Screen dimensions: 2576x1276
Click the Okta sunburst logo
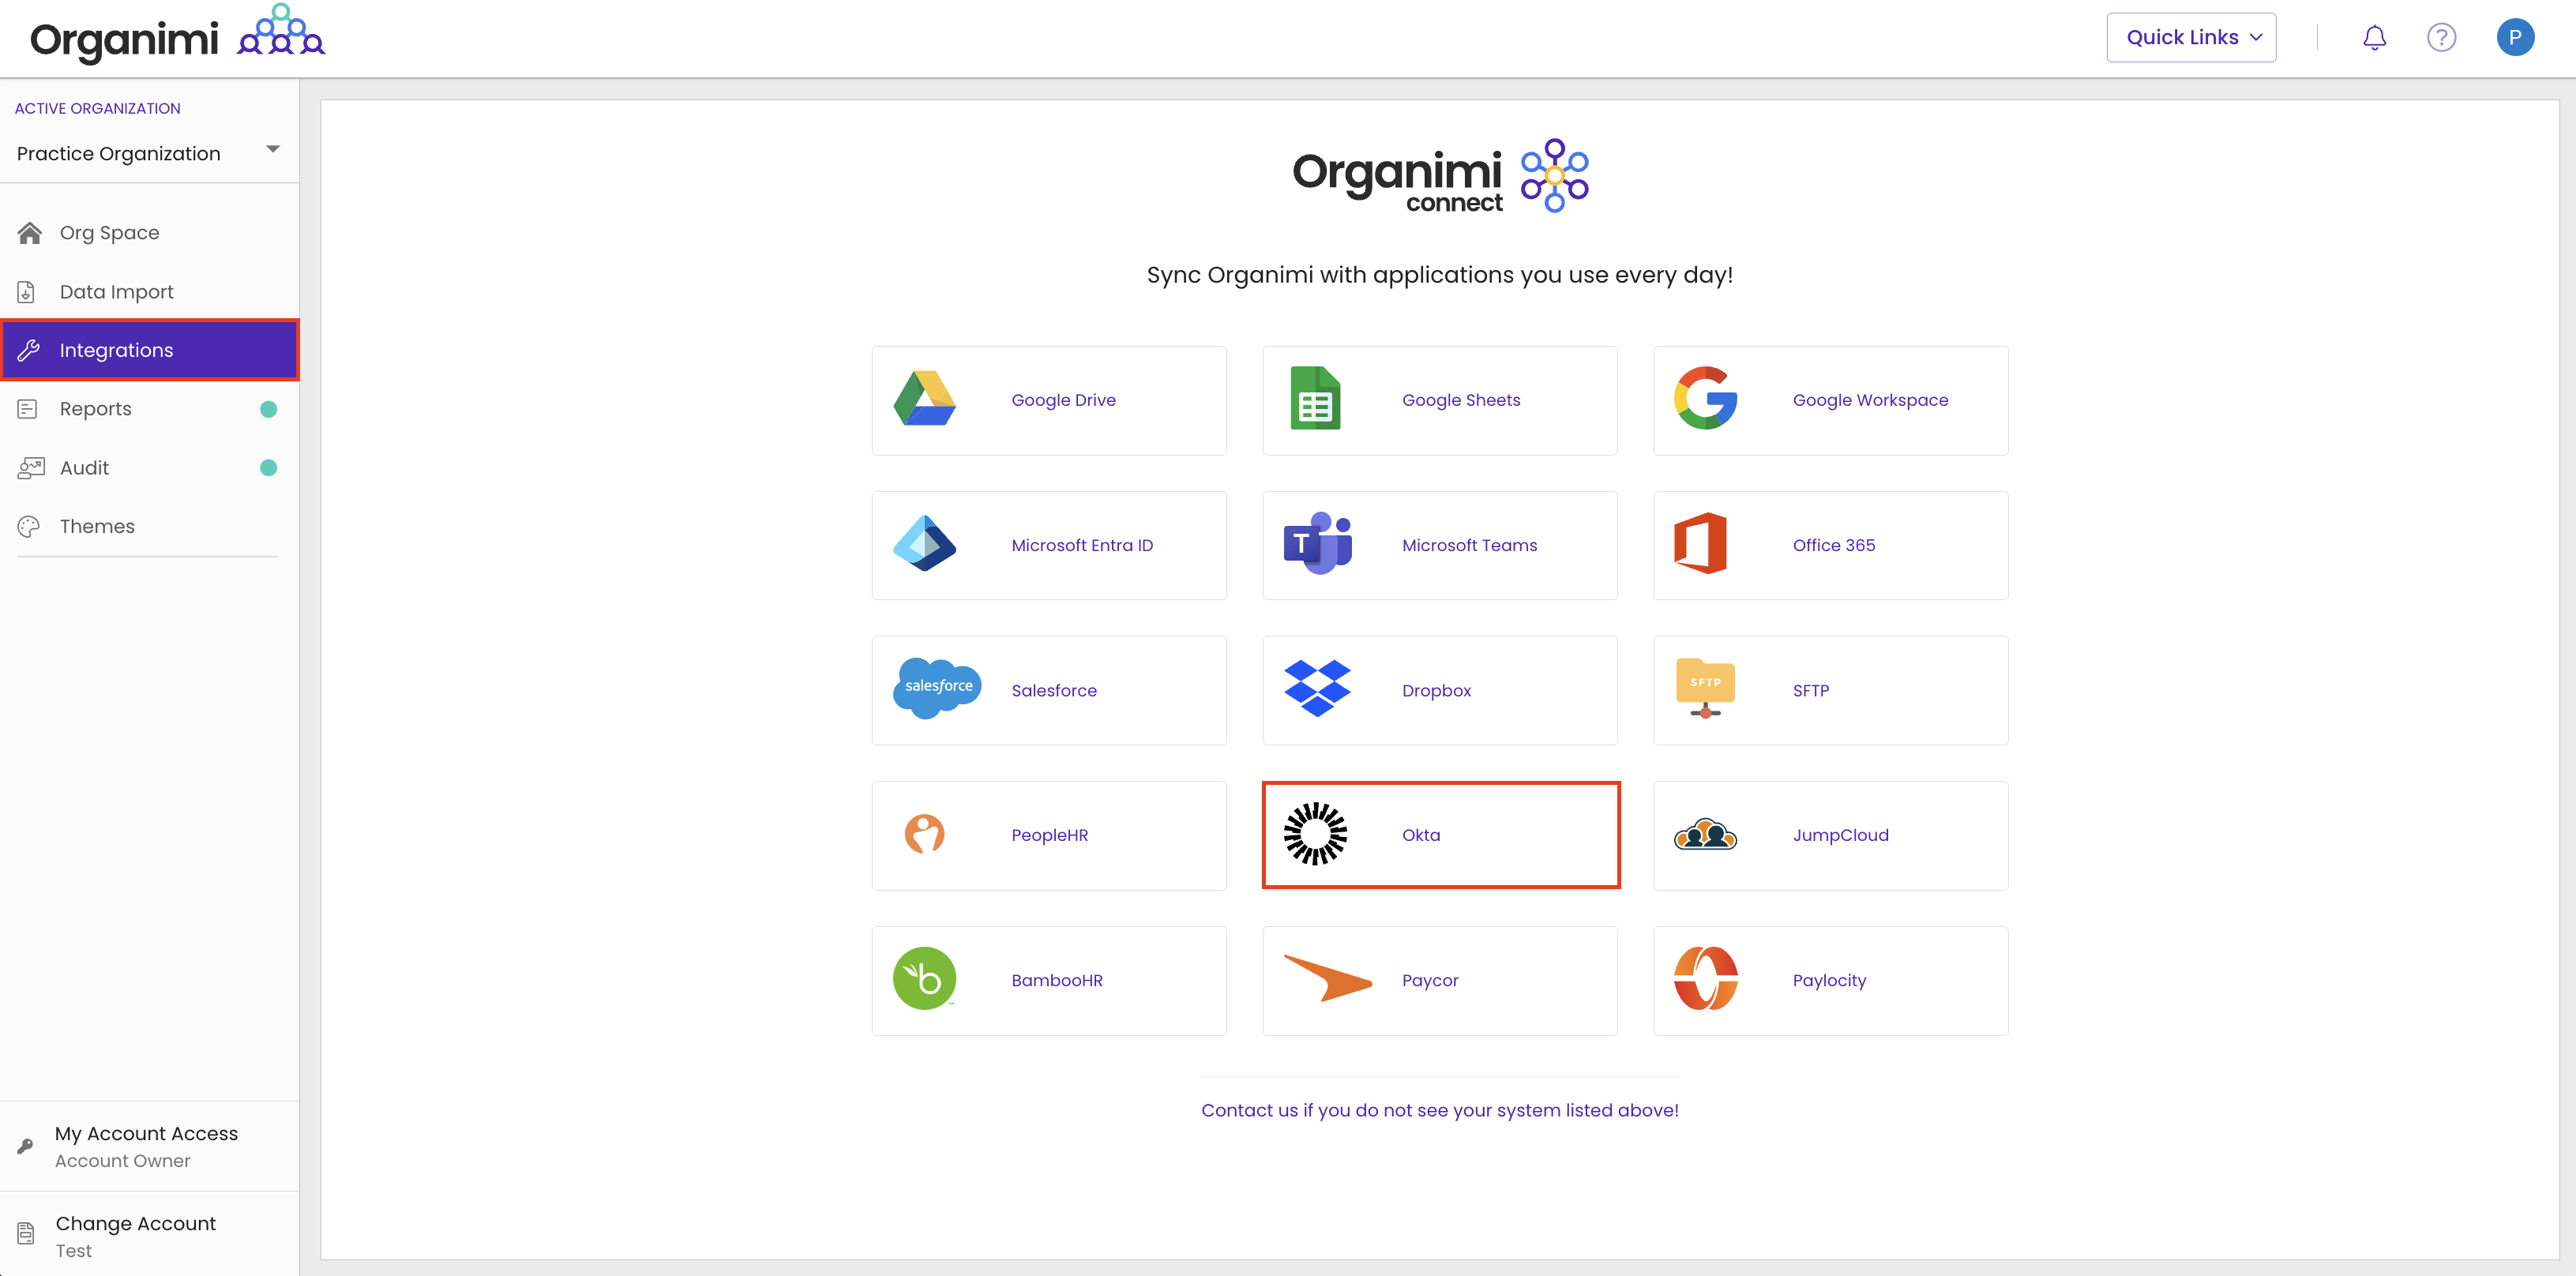1315,834
